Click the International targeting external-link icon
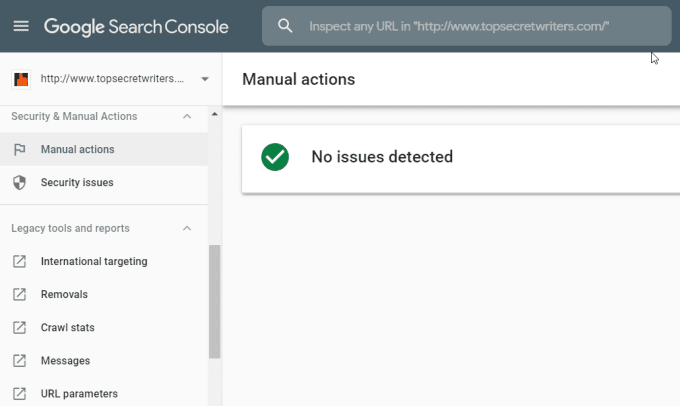Viewport: 680px width, 406px height. click(19, 262)
